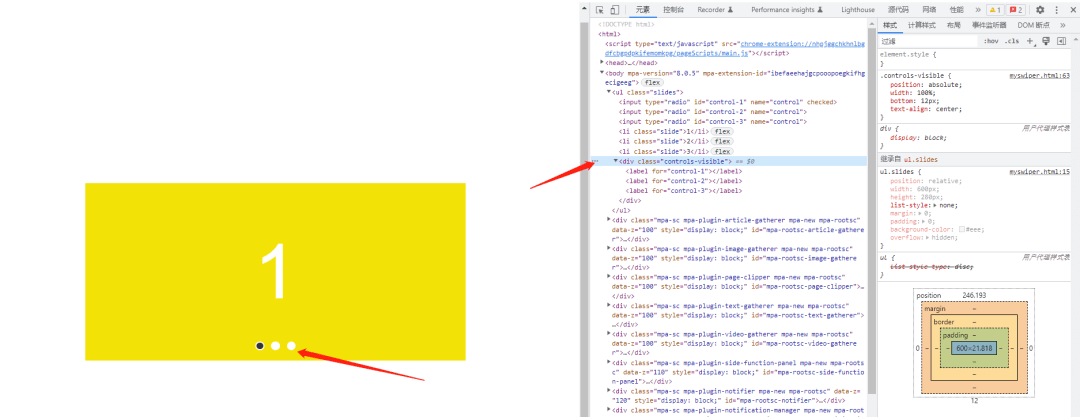Screen dimensions: 1080x417
Task: Select the 事件监听器 sidebar tab
Action: coord(989,26)
